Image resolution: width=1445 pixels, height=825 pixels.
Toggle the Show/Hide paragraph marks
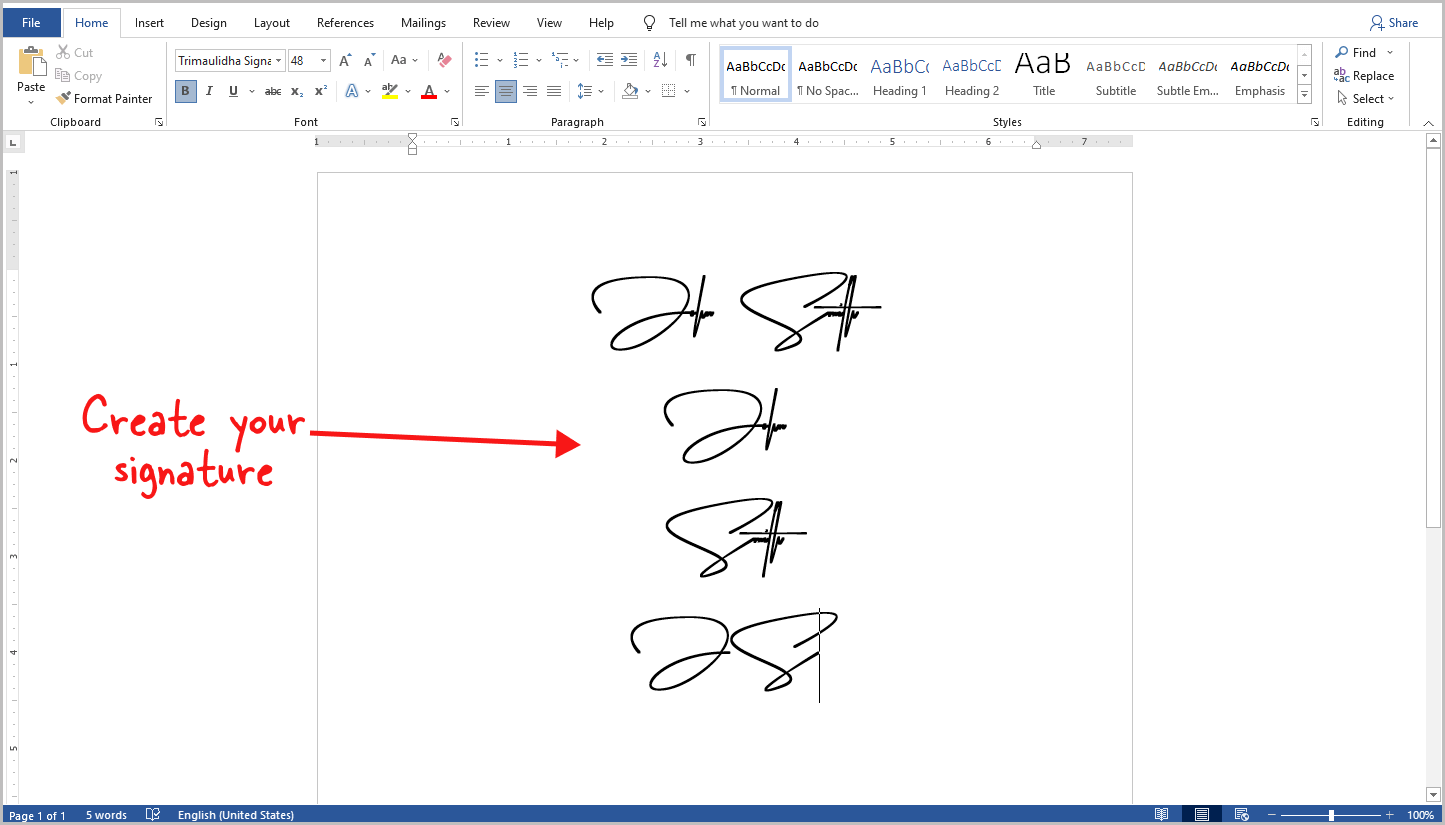[690, 60]
